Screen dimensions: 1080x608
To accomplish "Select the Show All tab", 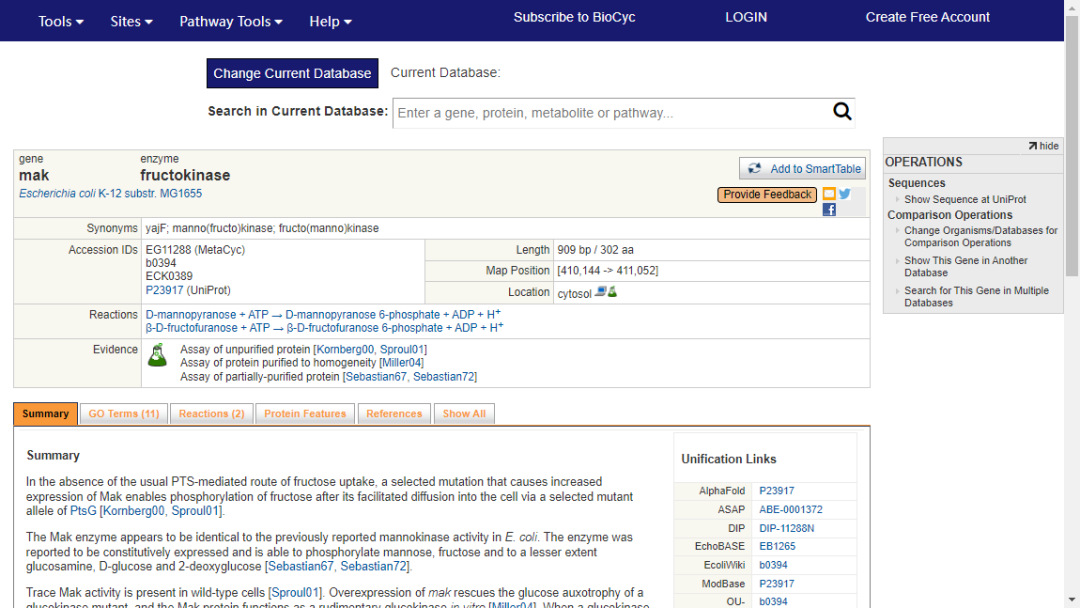I will [x=464, y=414].
